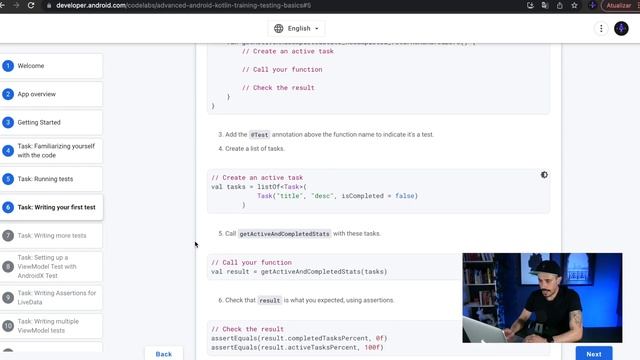The image size is (640, 360).
Task: Click the inline code word result
Action: (269, 300)
